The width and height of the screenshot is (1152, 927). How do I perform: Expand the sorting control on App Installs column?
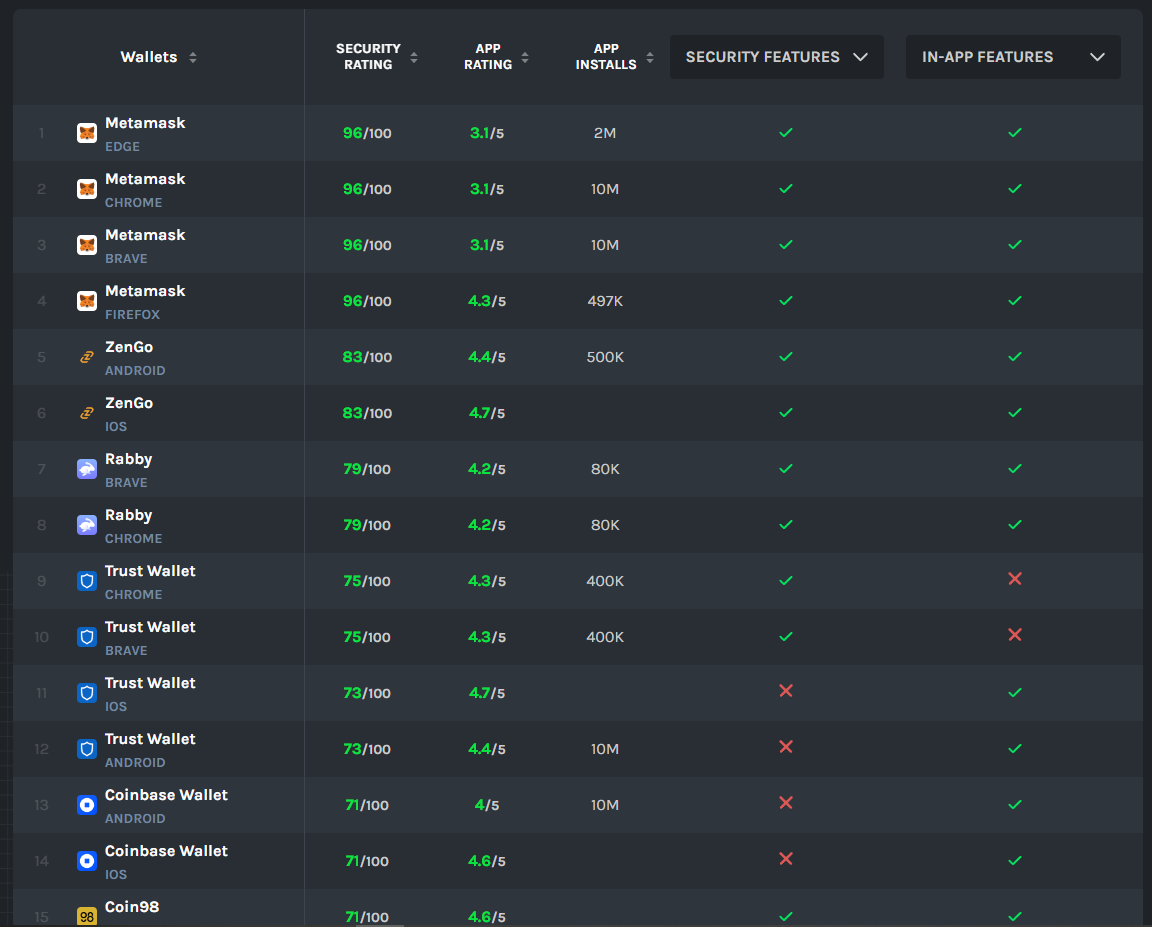click(650, 57)
